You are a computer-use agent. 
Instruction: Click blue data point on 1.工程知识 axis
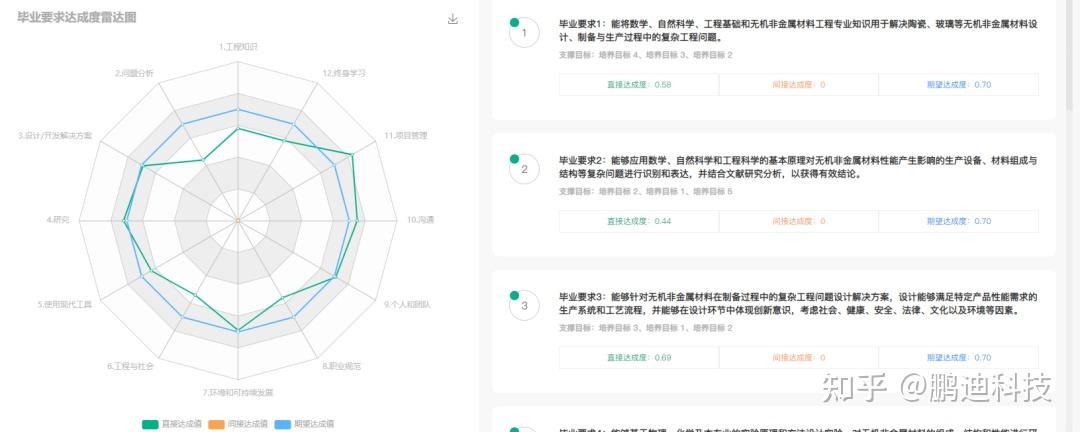238,110
